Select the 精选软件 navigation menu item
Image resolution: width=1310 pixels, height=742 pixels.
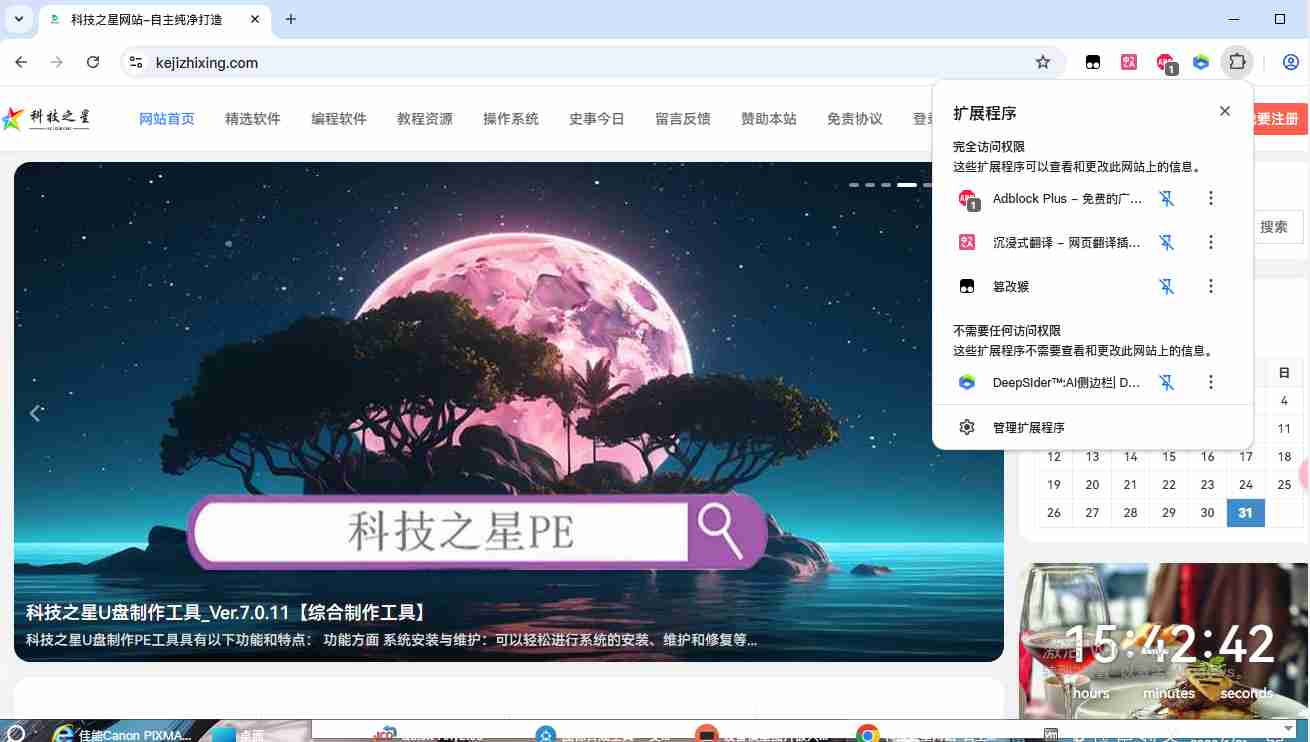click(x=253, y=118)
